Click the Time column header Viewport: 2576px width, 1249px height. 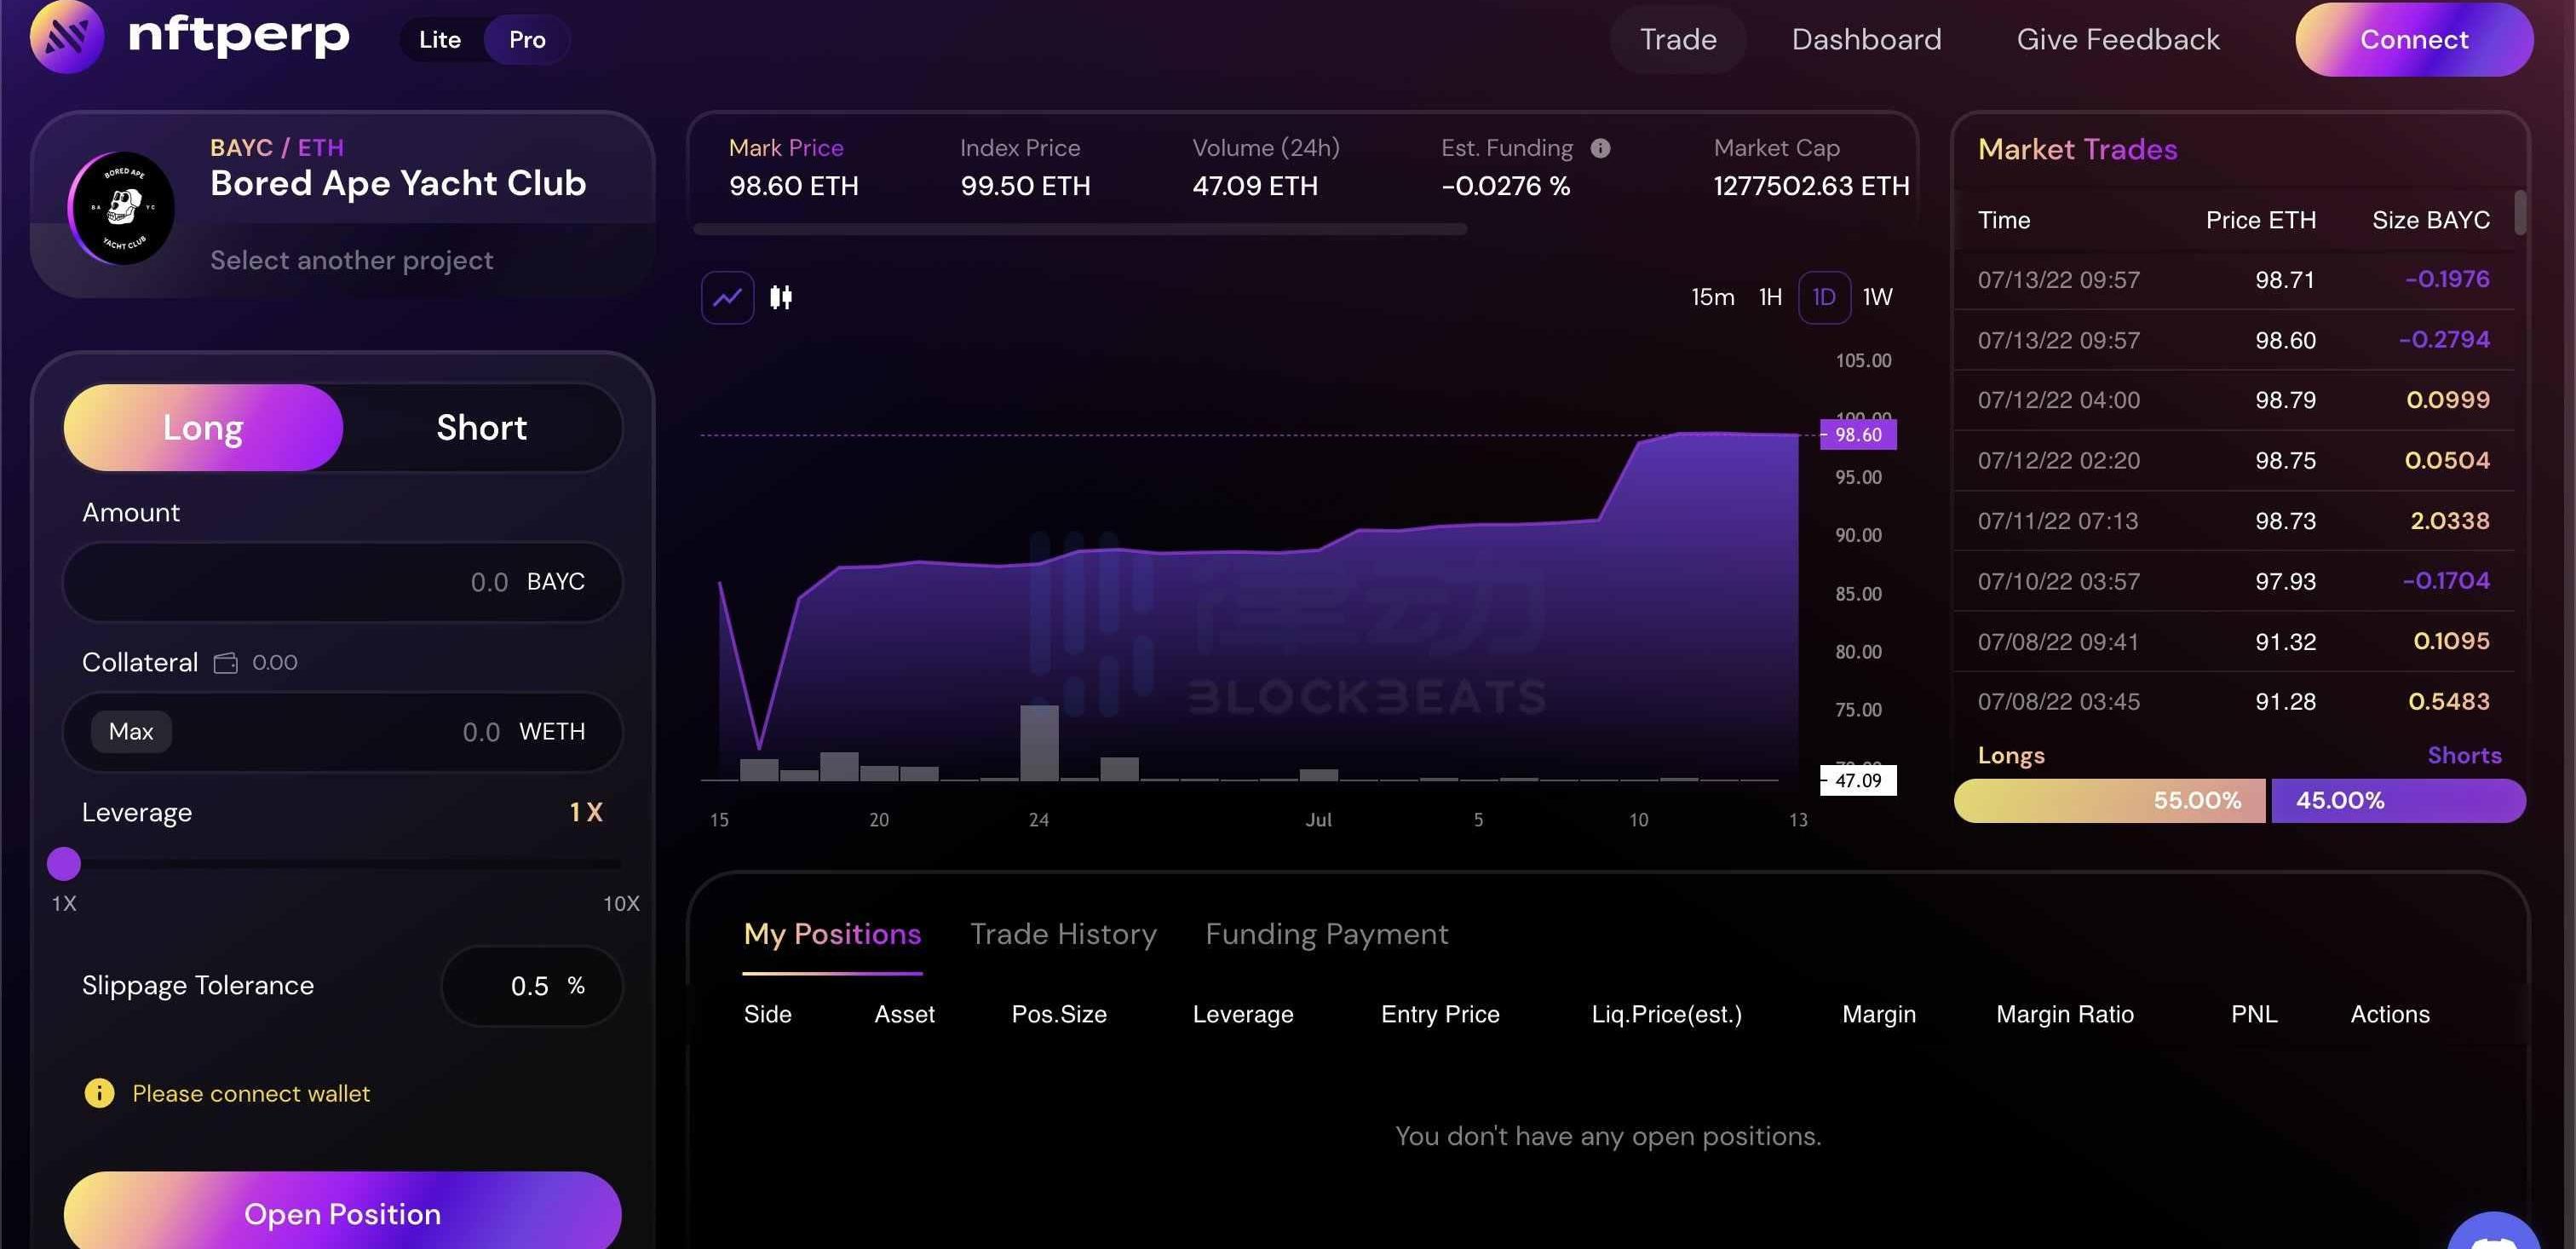point(2003,220)
